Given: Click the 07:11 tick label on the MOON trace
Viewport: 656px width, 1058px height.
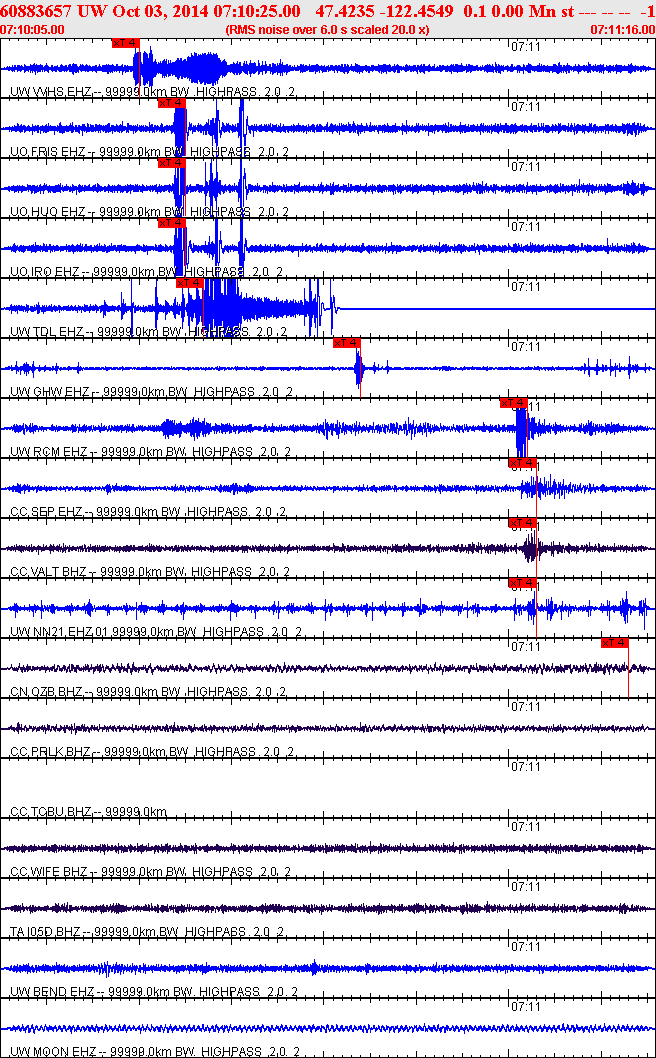Looking at the screenshot, I should coord(526,1006).
